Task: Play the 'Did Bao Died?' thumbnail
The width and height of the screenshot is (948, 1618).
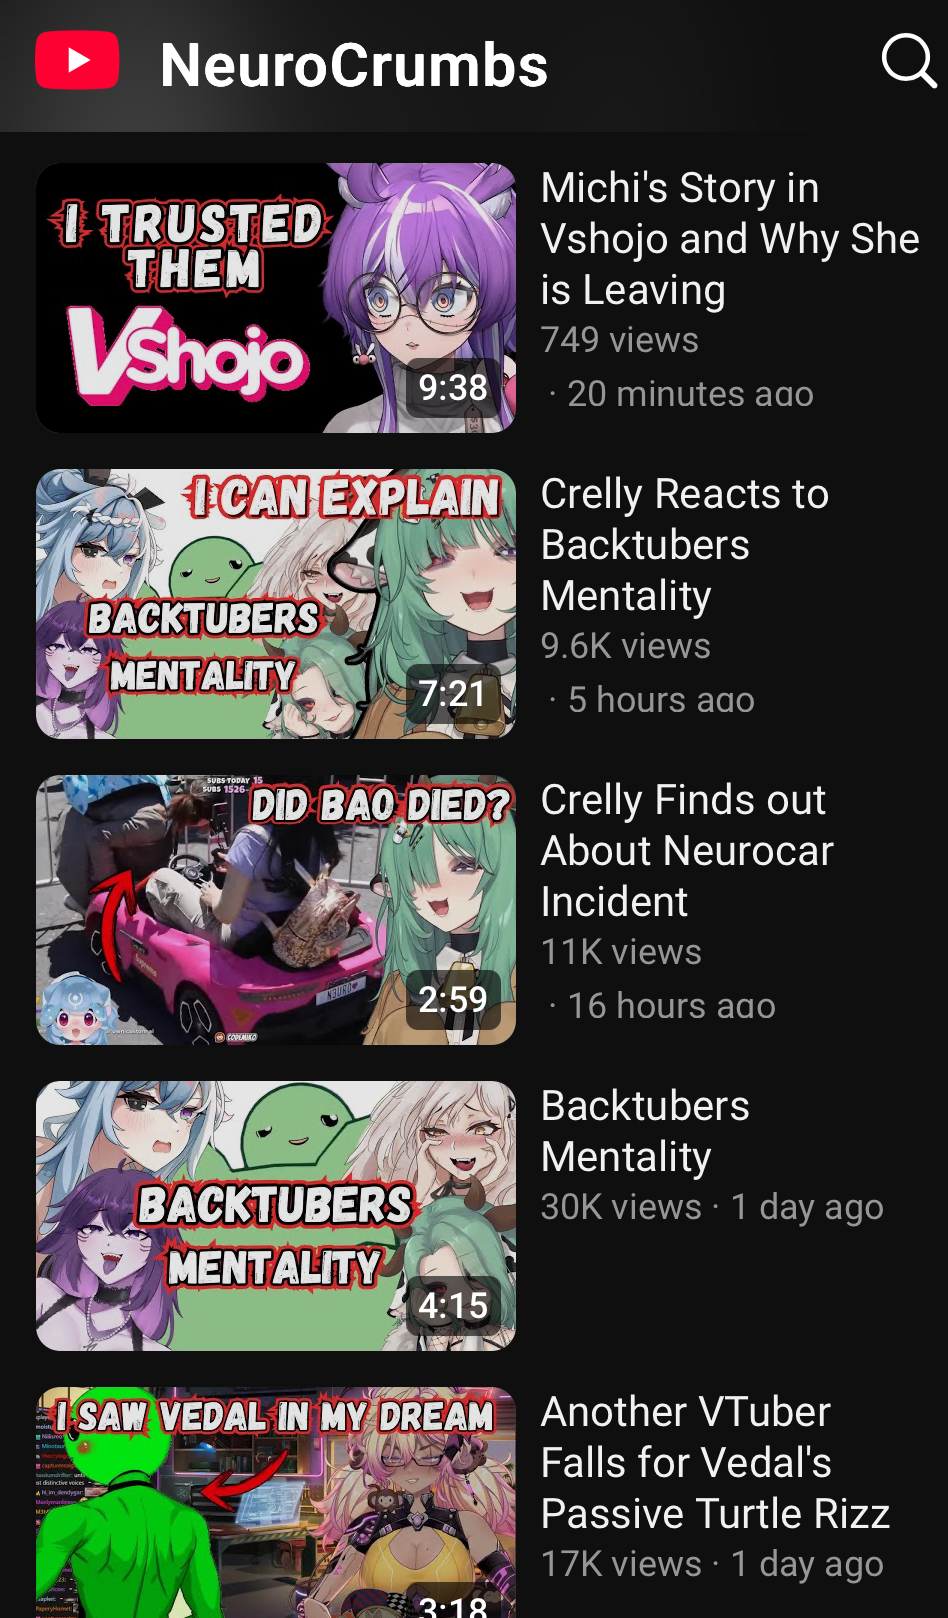Action: coord(276,910)
